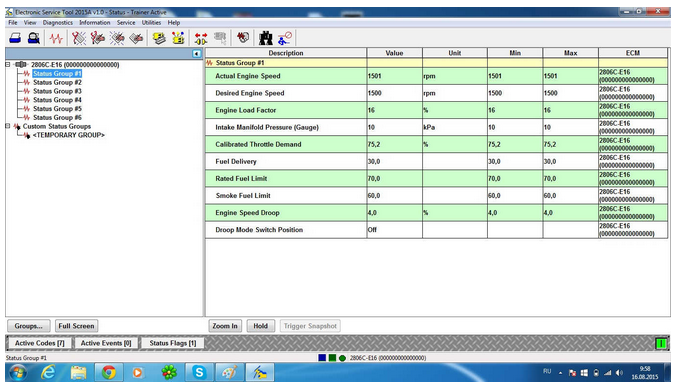The image size is (675, 386).
Task: Open print preview toolbar icon
Action: (x=34, y=38)
